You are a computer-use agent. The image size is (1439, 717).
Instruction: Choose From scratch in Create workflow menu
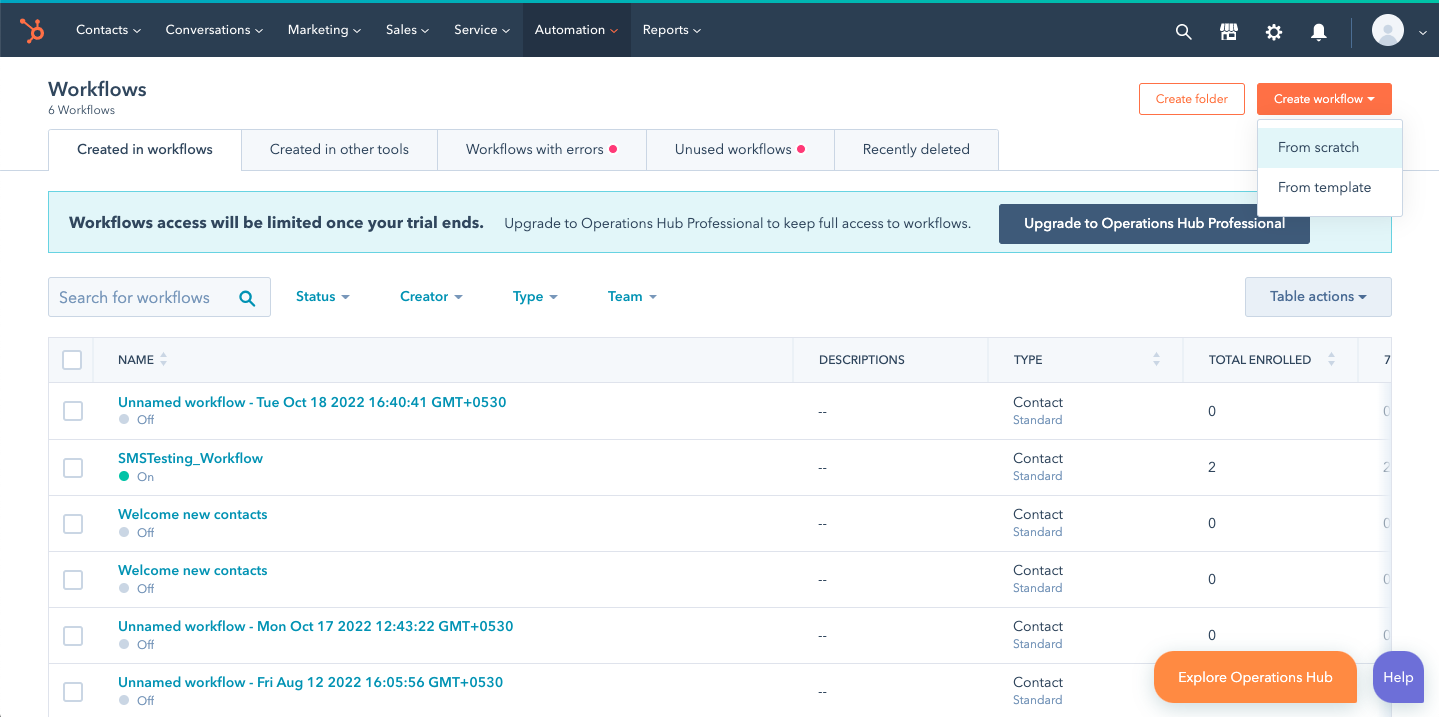pyautogui.click(x=1330, y=148)
